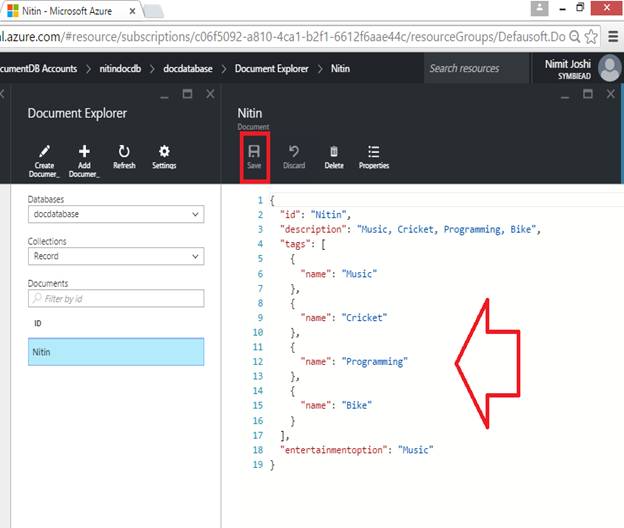Click line number 19 in the editor
The image size is (624, 528).
[258, 464]
